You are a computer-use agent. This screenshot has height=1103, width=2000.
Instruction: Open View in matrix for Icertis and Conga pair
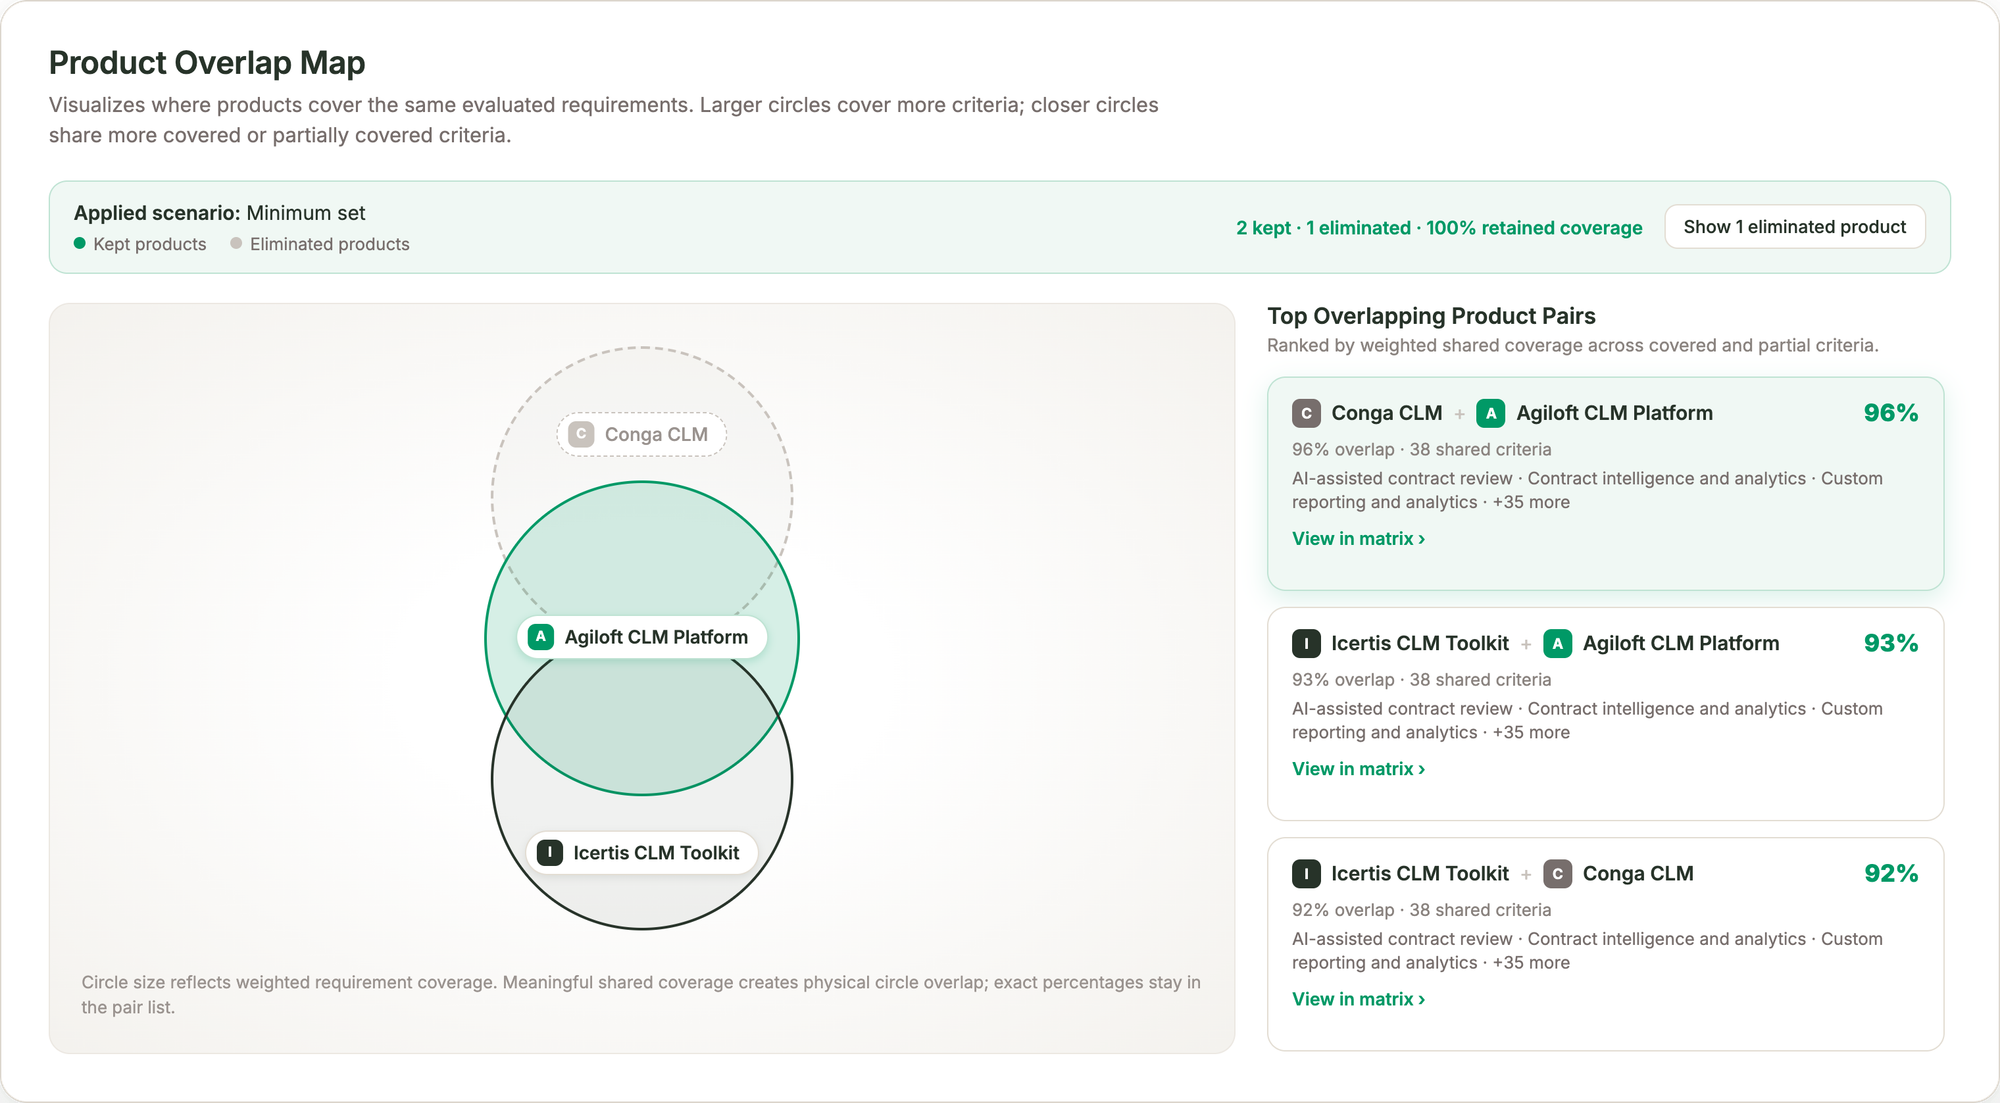tap(1358, 999)
